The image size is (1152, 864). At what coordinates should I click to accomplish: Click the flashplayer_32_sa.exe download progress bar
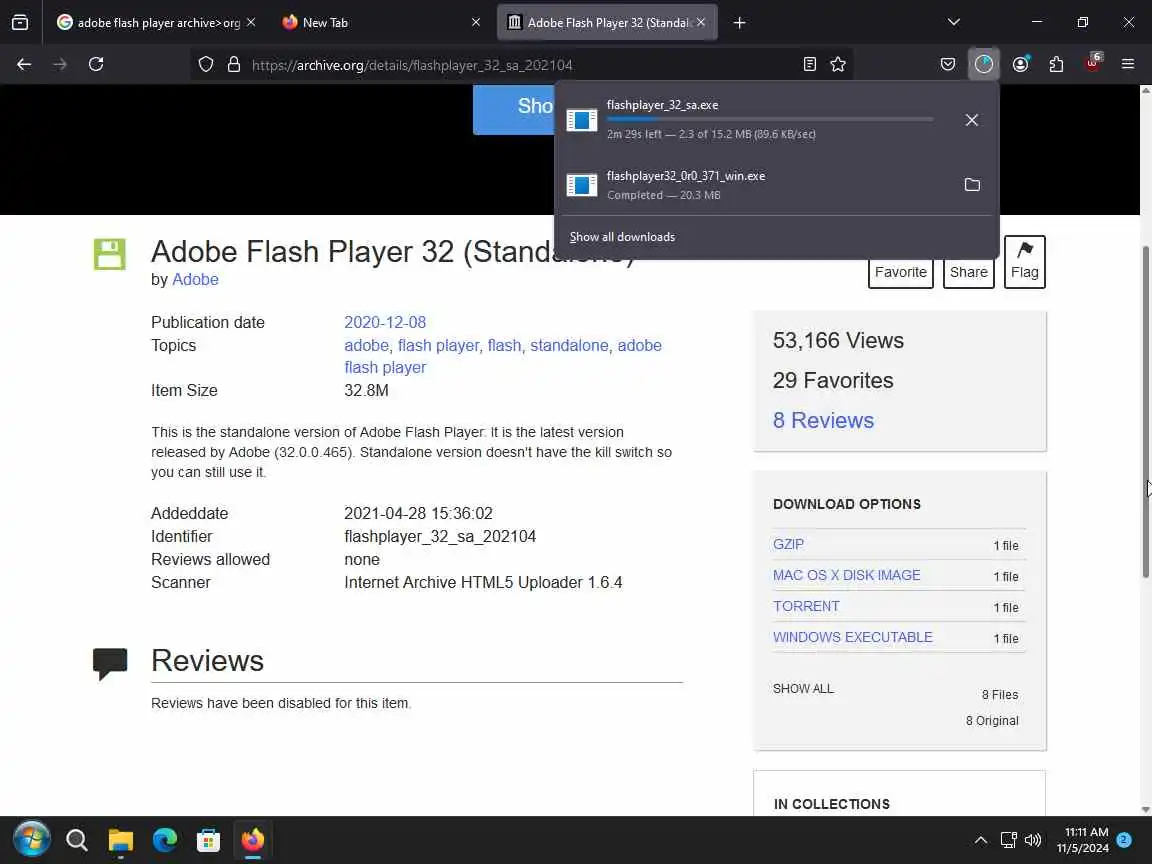(770, 119)
